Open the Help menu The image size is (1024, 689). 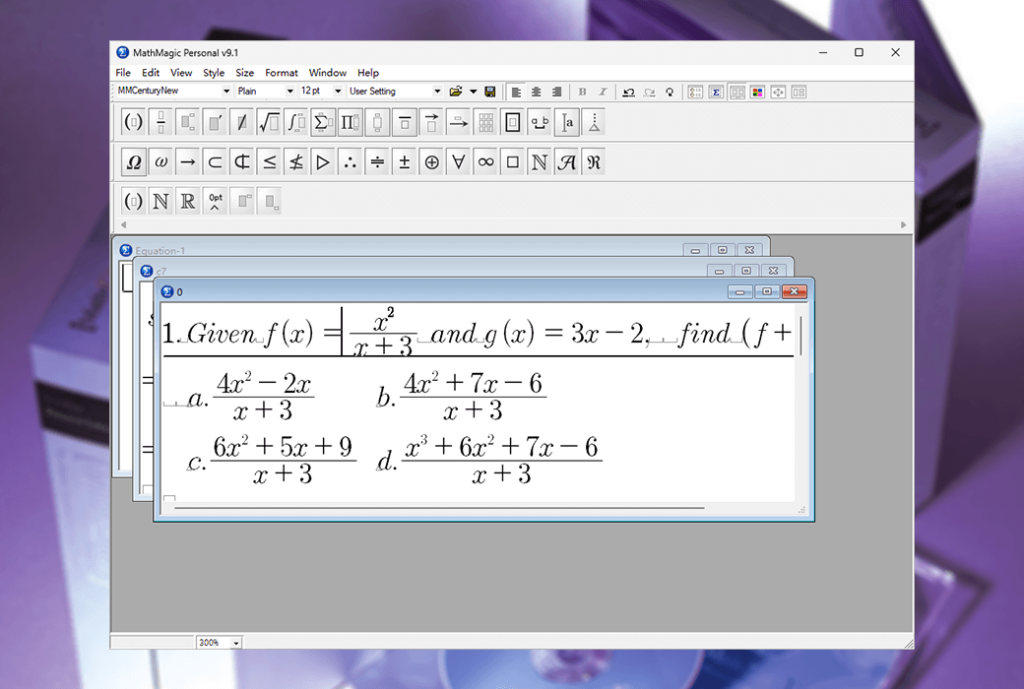368,72
